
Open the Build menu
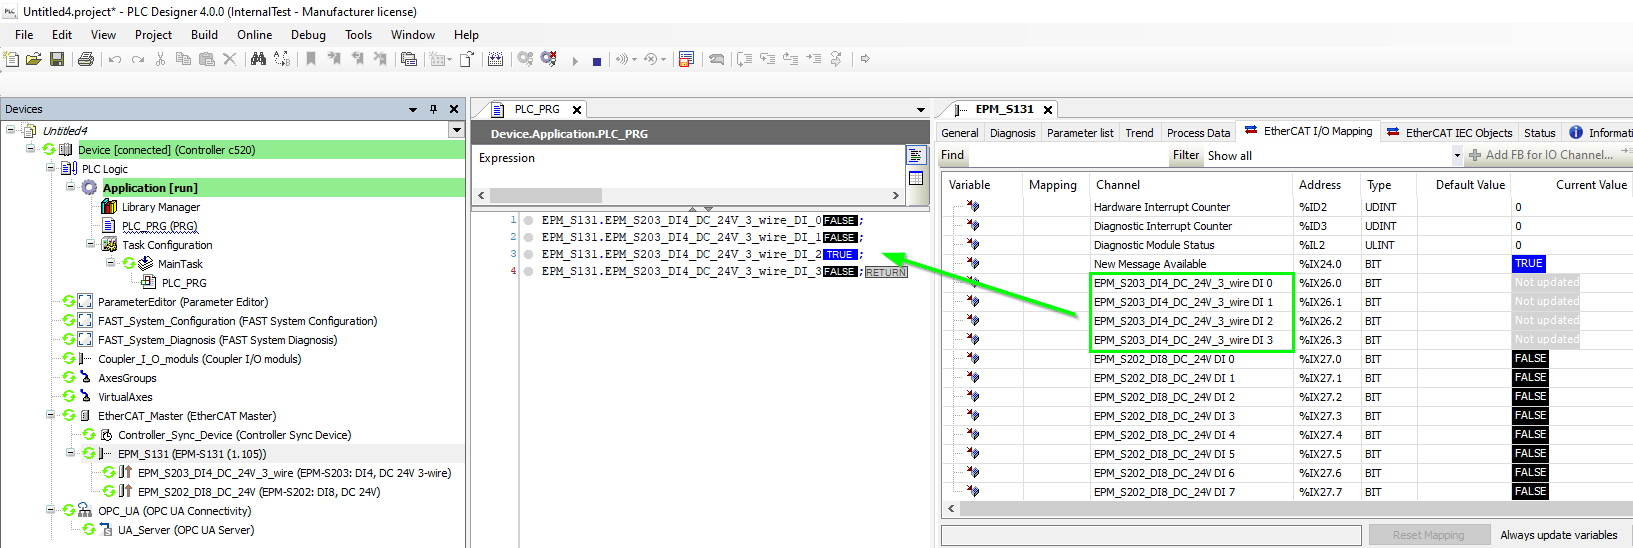coord(204,34)
